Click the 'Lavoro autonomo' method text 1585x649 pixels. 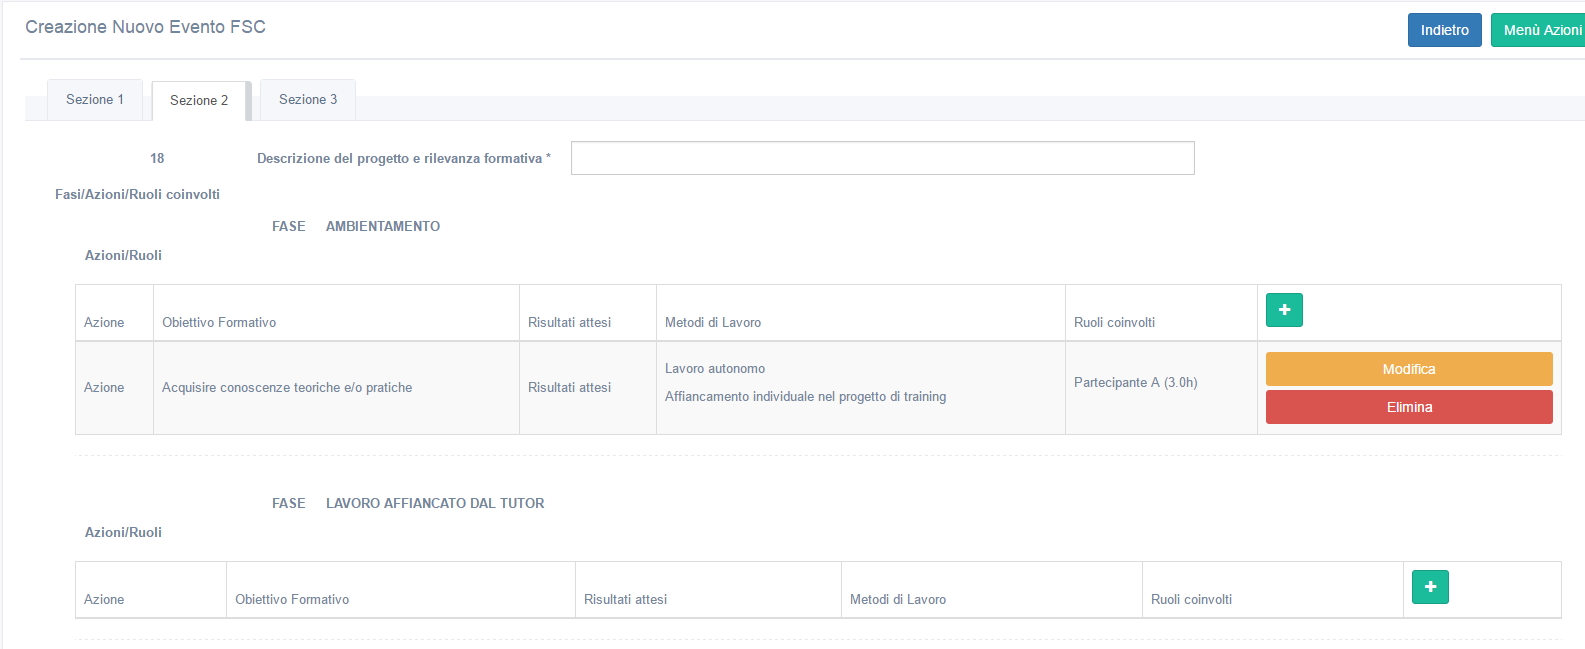(x=715, y=369)
